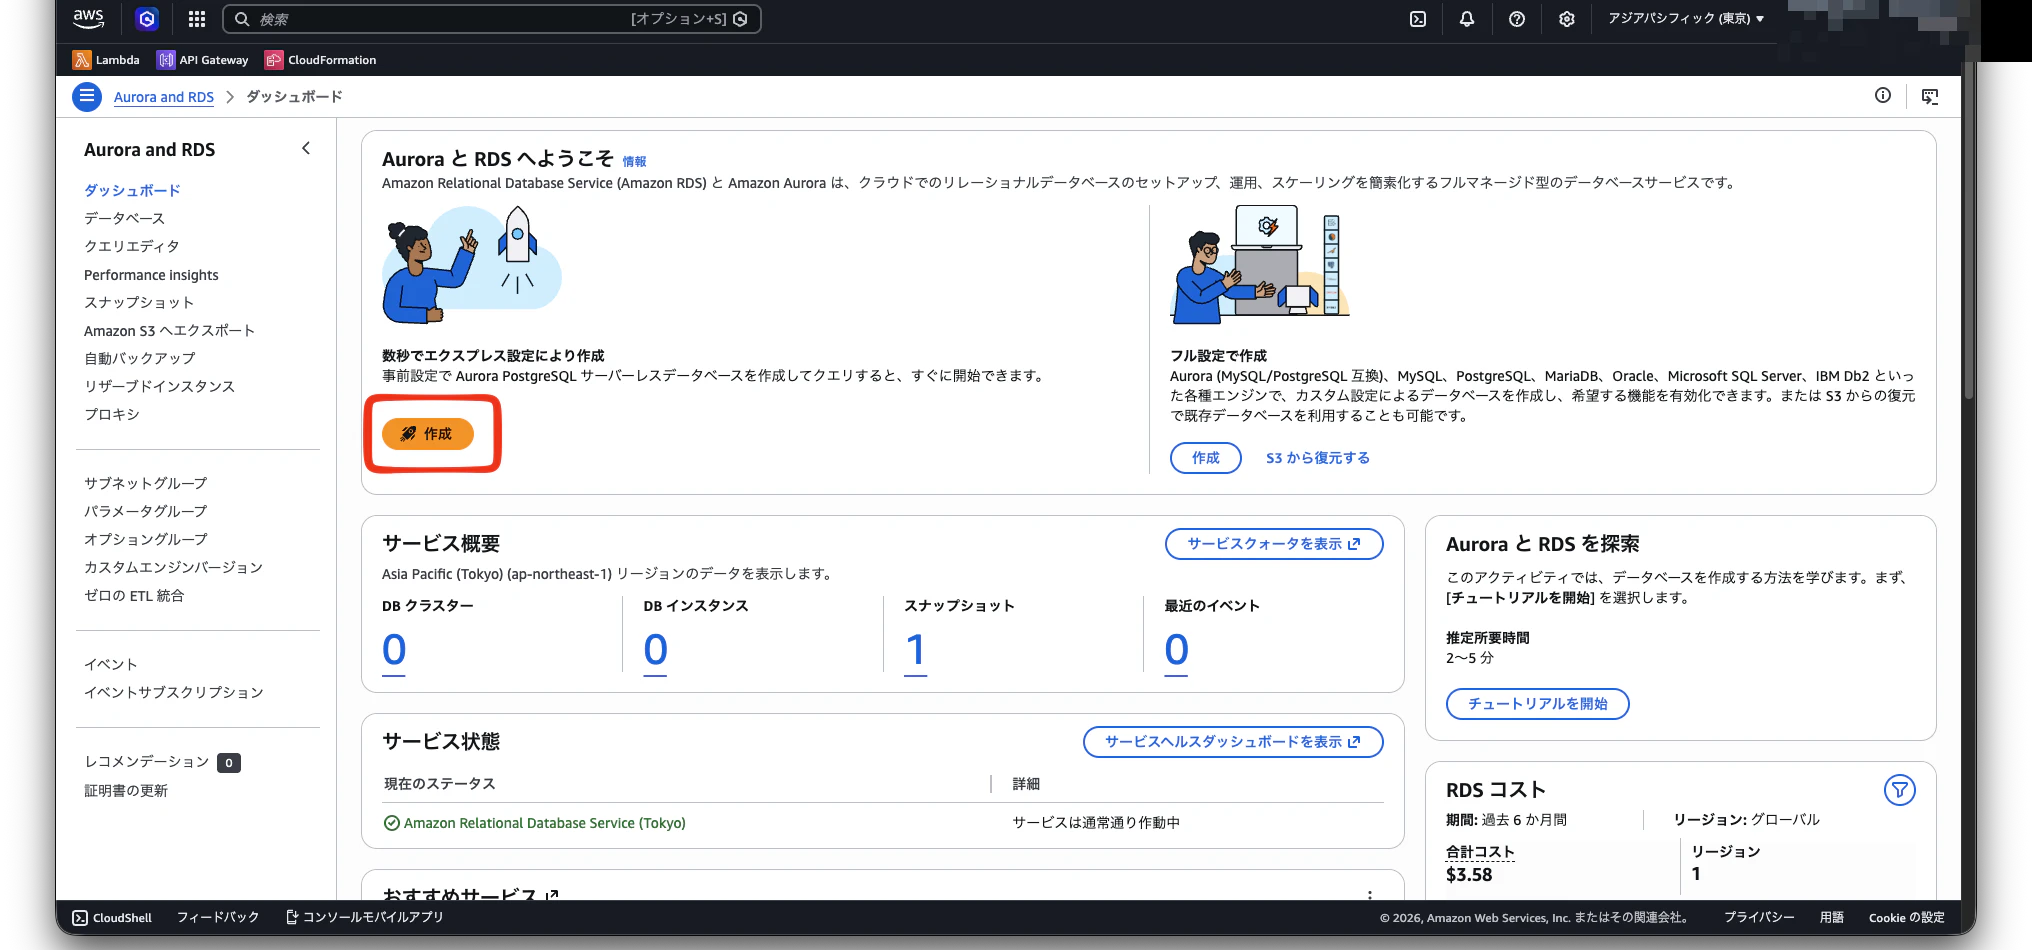Image resolution: width=2032 pixels, height=950 pixels.
Task: Open the CloudFormation favorite shortcut
Action: click(321, 60)
